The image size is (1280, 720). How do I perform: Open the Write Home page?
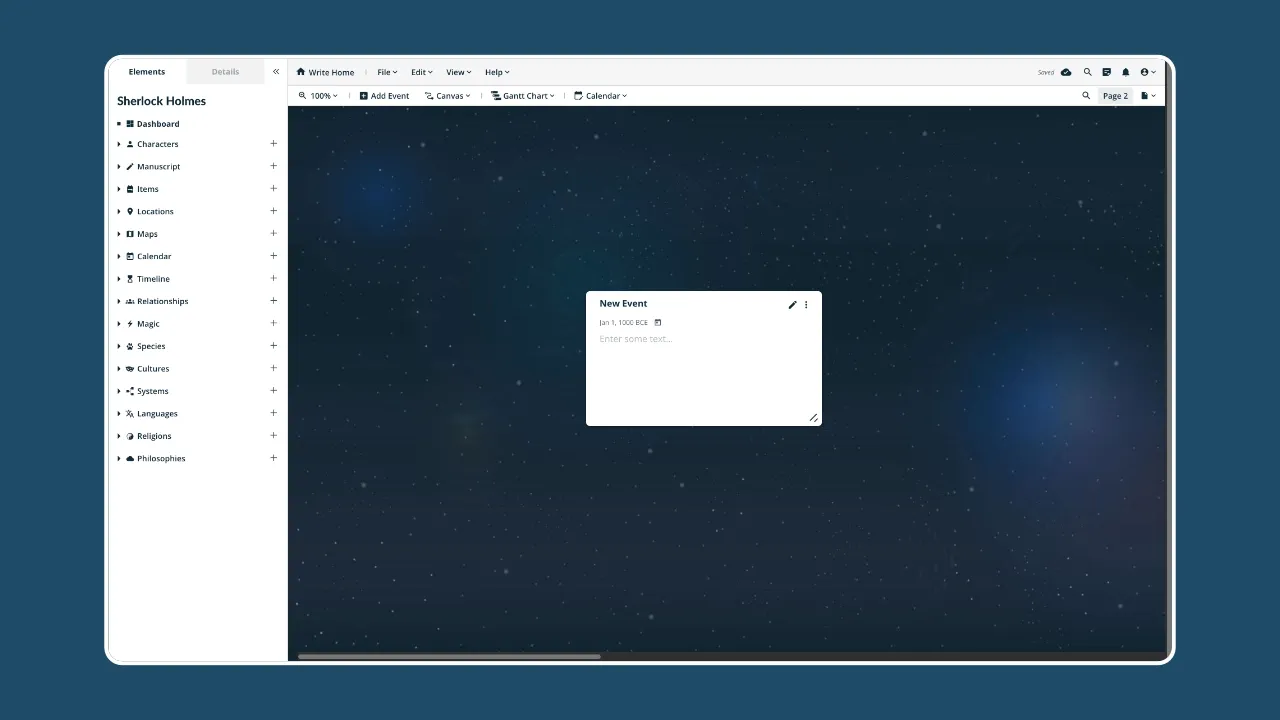click(x=326, y=71)
